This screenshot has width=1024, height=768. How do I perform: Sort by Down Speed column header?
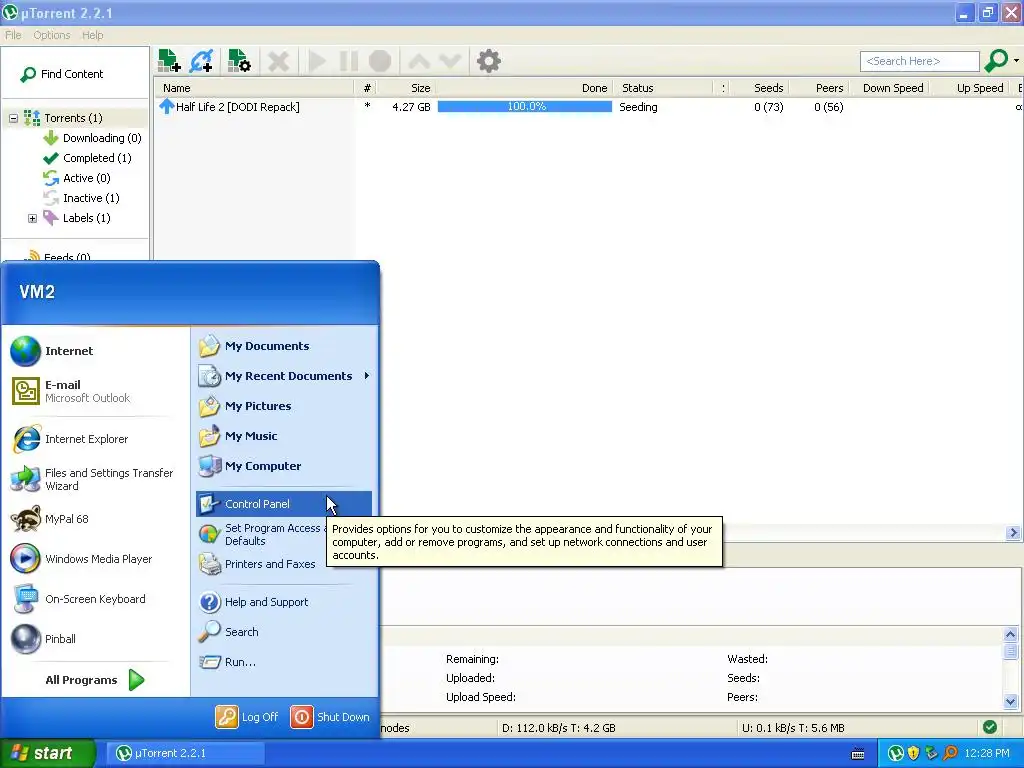pyautogui.click(x=890, y=88)
